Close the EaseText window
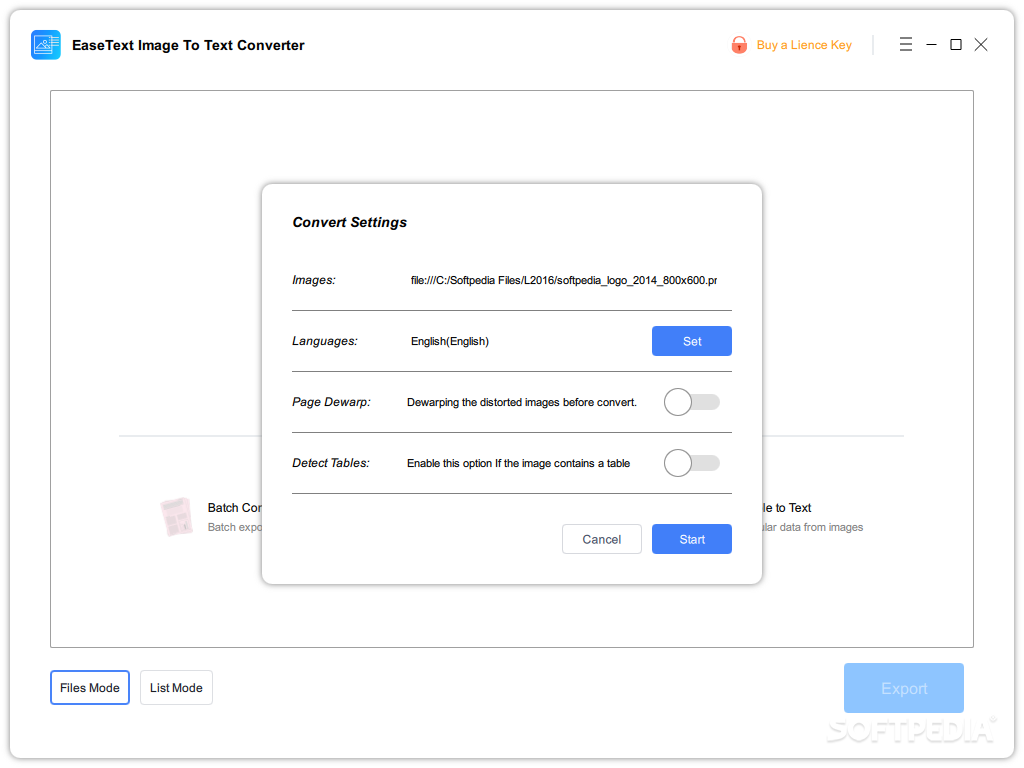The height and width of the screenshot is (768, 1024). coord(980,44)
